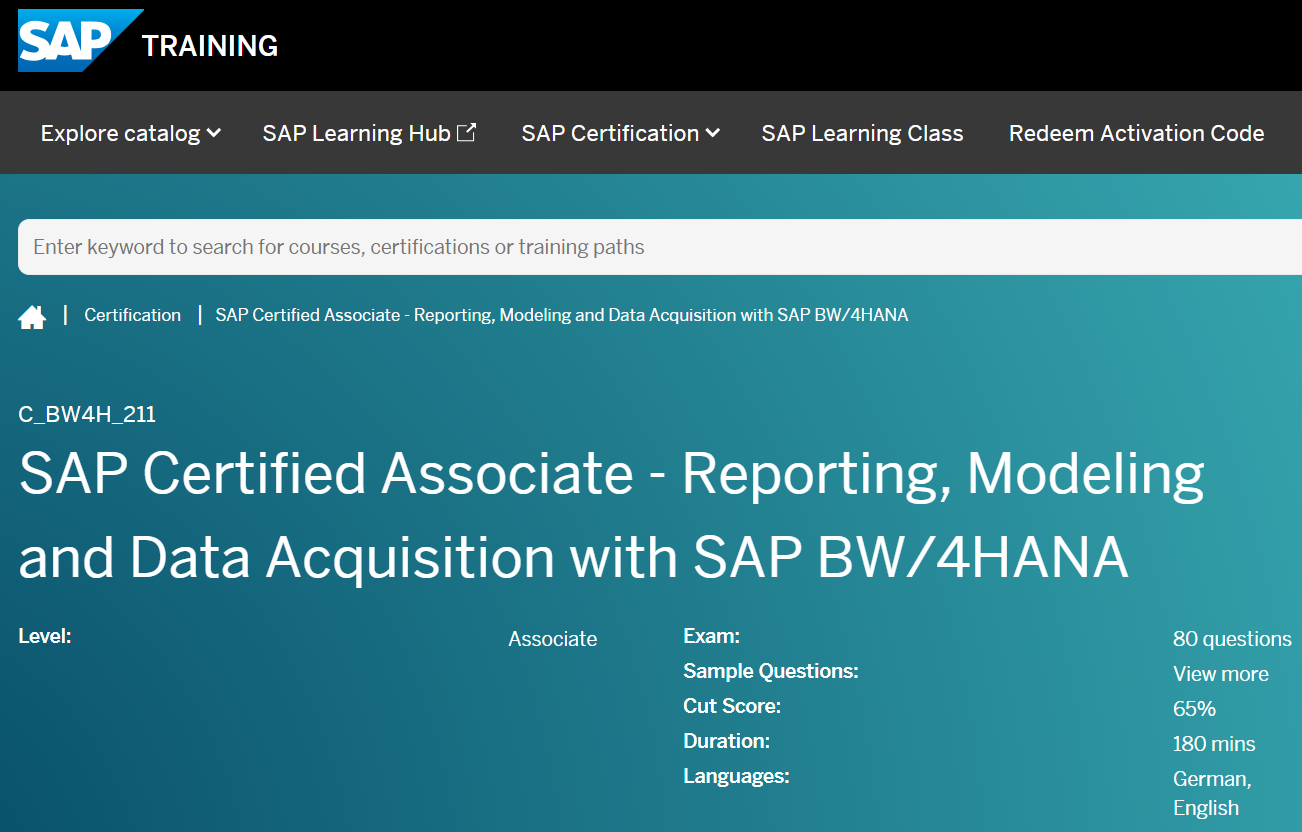Click the 65% cut score value
This screenshot has height=832, width=1302.
point(1195,709)
